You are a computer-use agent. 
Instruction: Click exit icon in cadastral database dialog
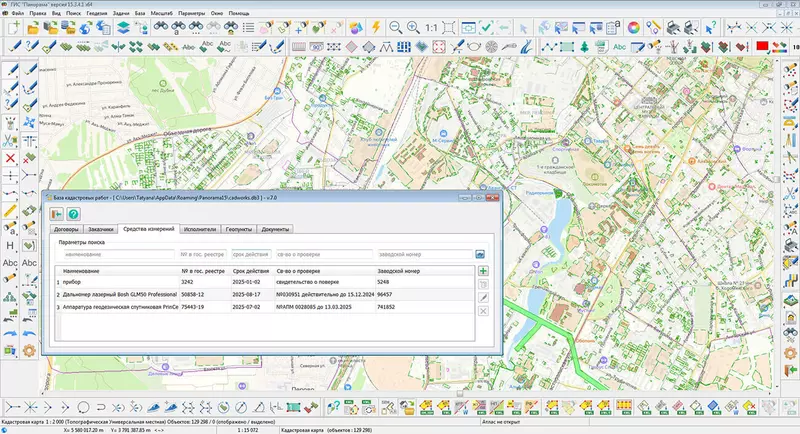[x=57, y=213]
